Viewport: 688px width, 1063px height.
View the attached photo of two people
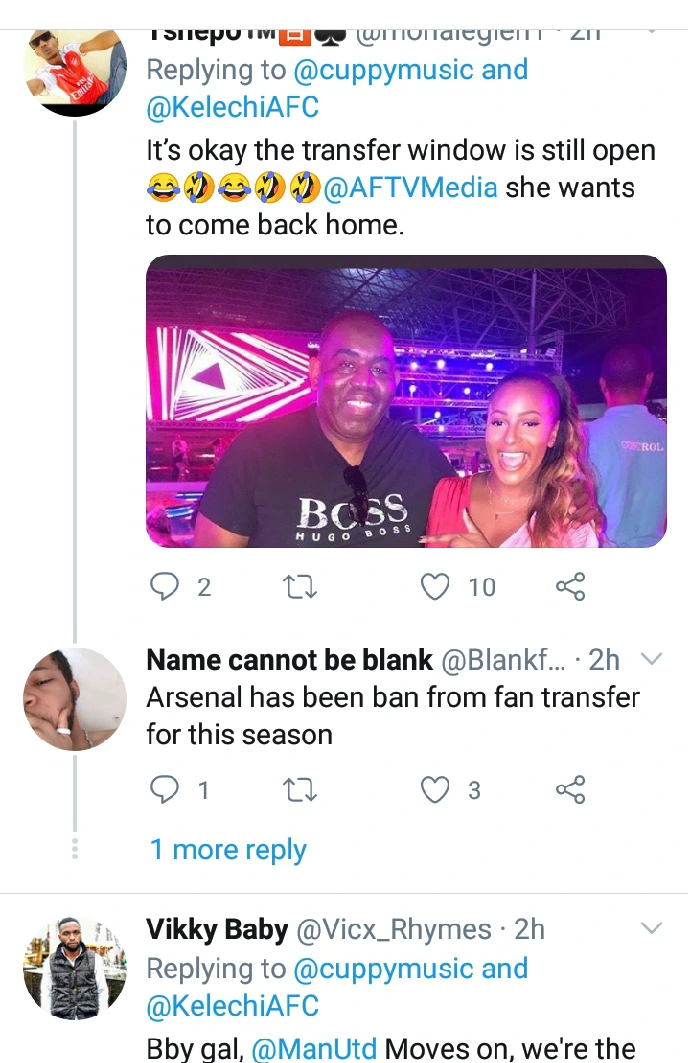406,401
